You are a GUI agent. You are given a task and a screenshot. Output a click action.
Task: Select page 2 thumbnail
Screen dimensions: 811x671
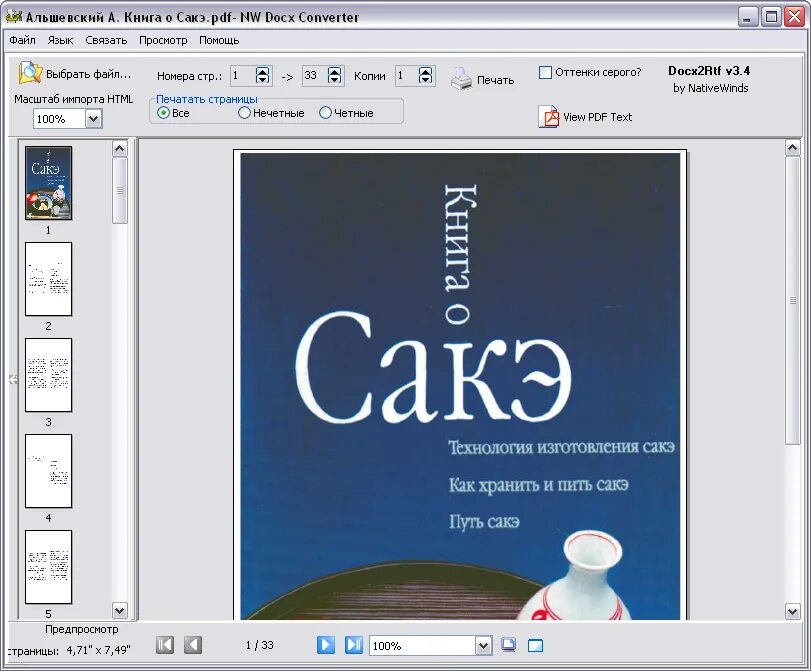click(x=49, y=279)
